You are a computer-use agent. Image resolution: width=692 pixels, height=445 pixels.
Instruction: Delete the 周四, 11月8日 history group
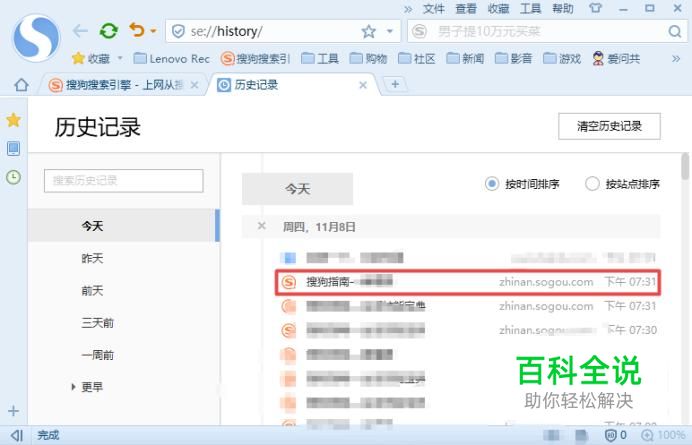pos(262,226)
